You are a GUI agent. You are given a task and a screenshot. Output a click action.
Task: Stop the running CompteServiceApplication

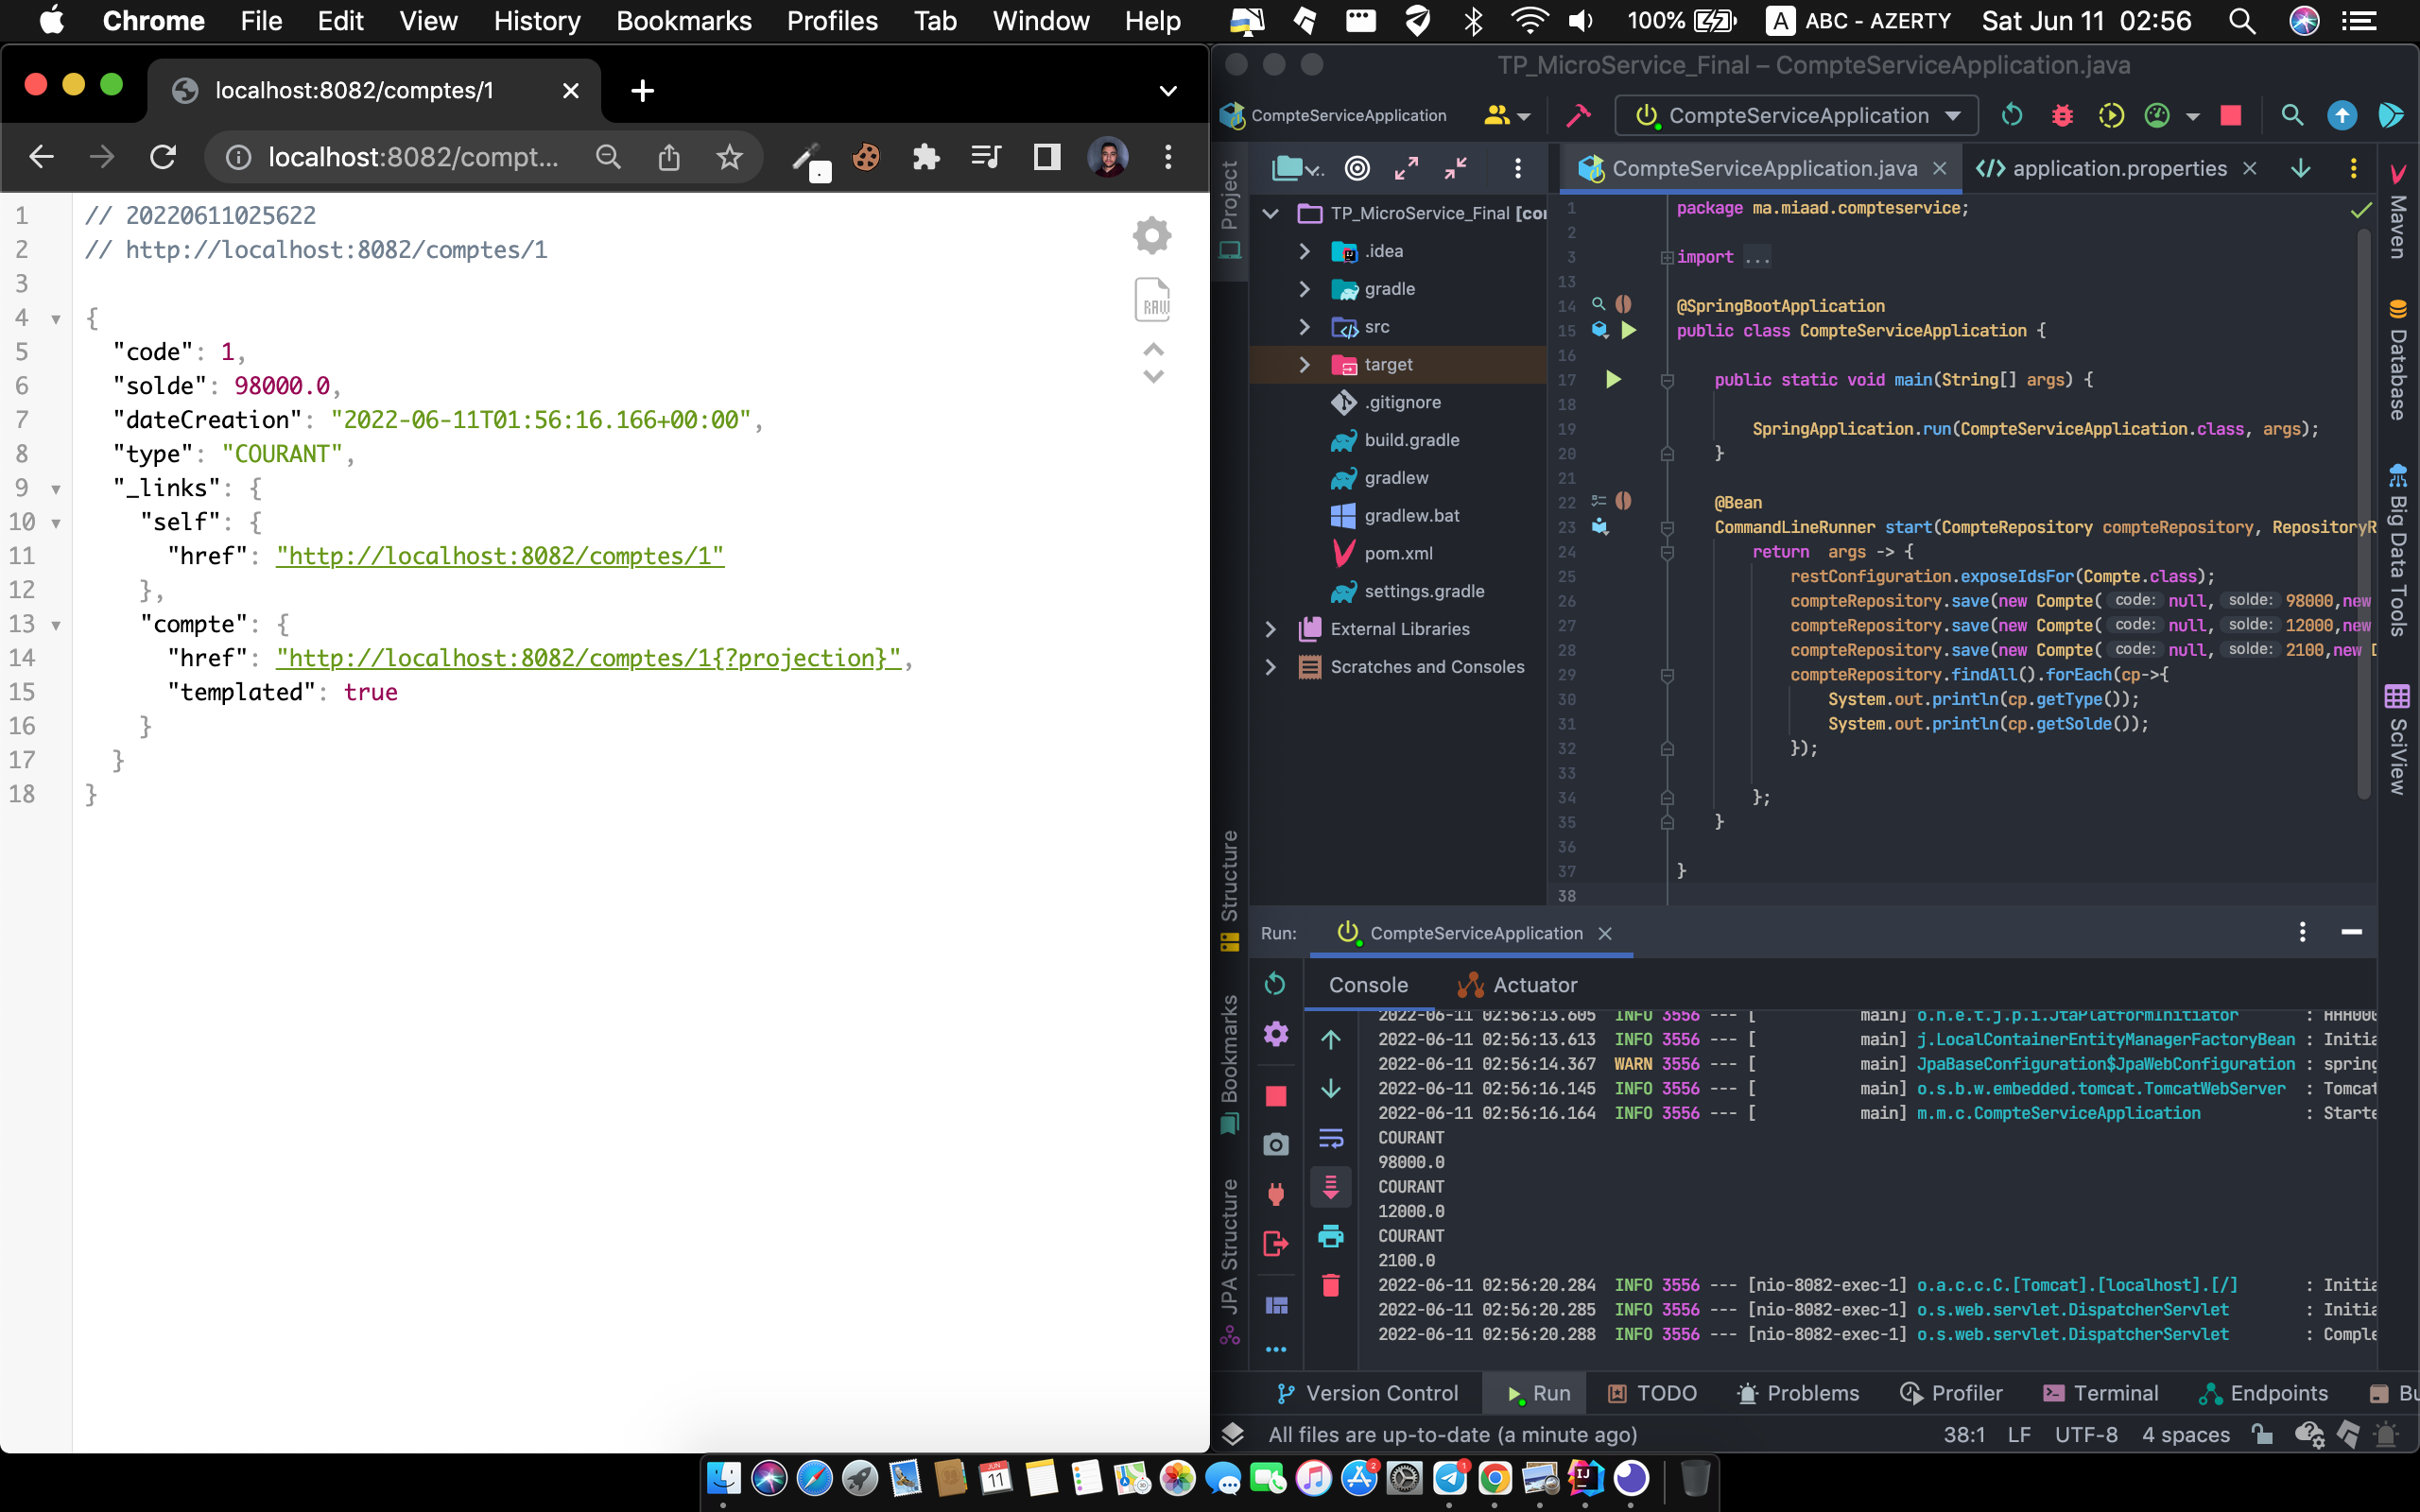[x=2230, y=116]
